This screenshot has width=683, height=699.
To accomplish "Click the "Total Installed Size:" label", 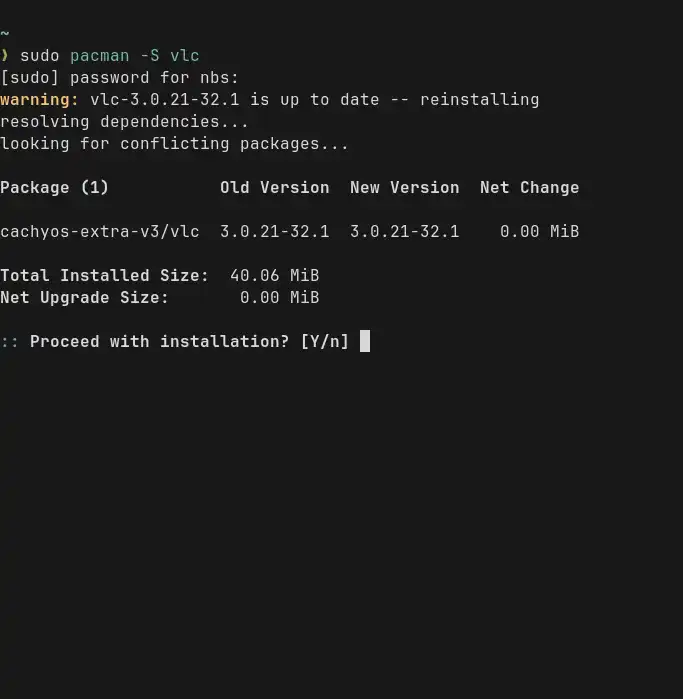I will click(x=104, y=276).
